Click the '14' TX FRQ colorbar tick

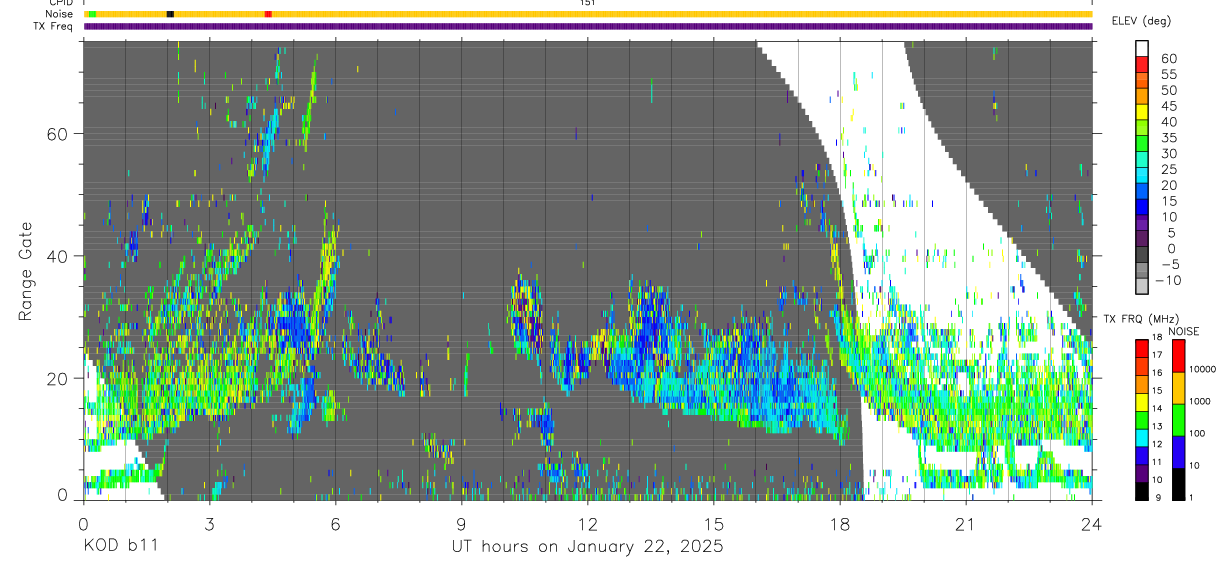1158,409
